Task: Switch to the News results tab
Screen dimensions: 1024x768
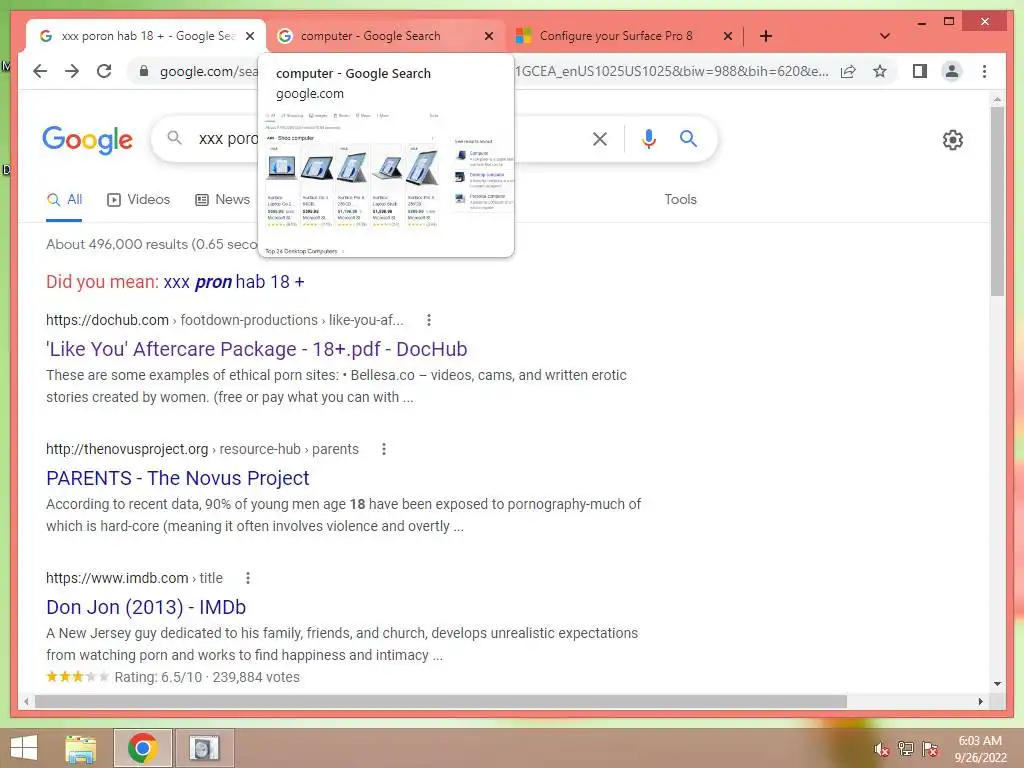Action: pyautogui.click(x=223, y=200)
